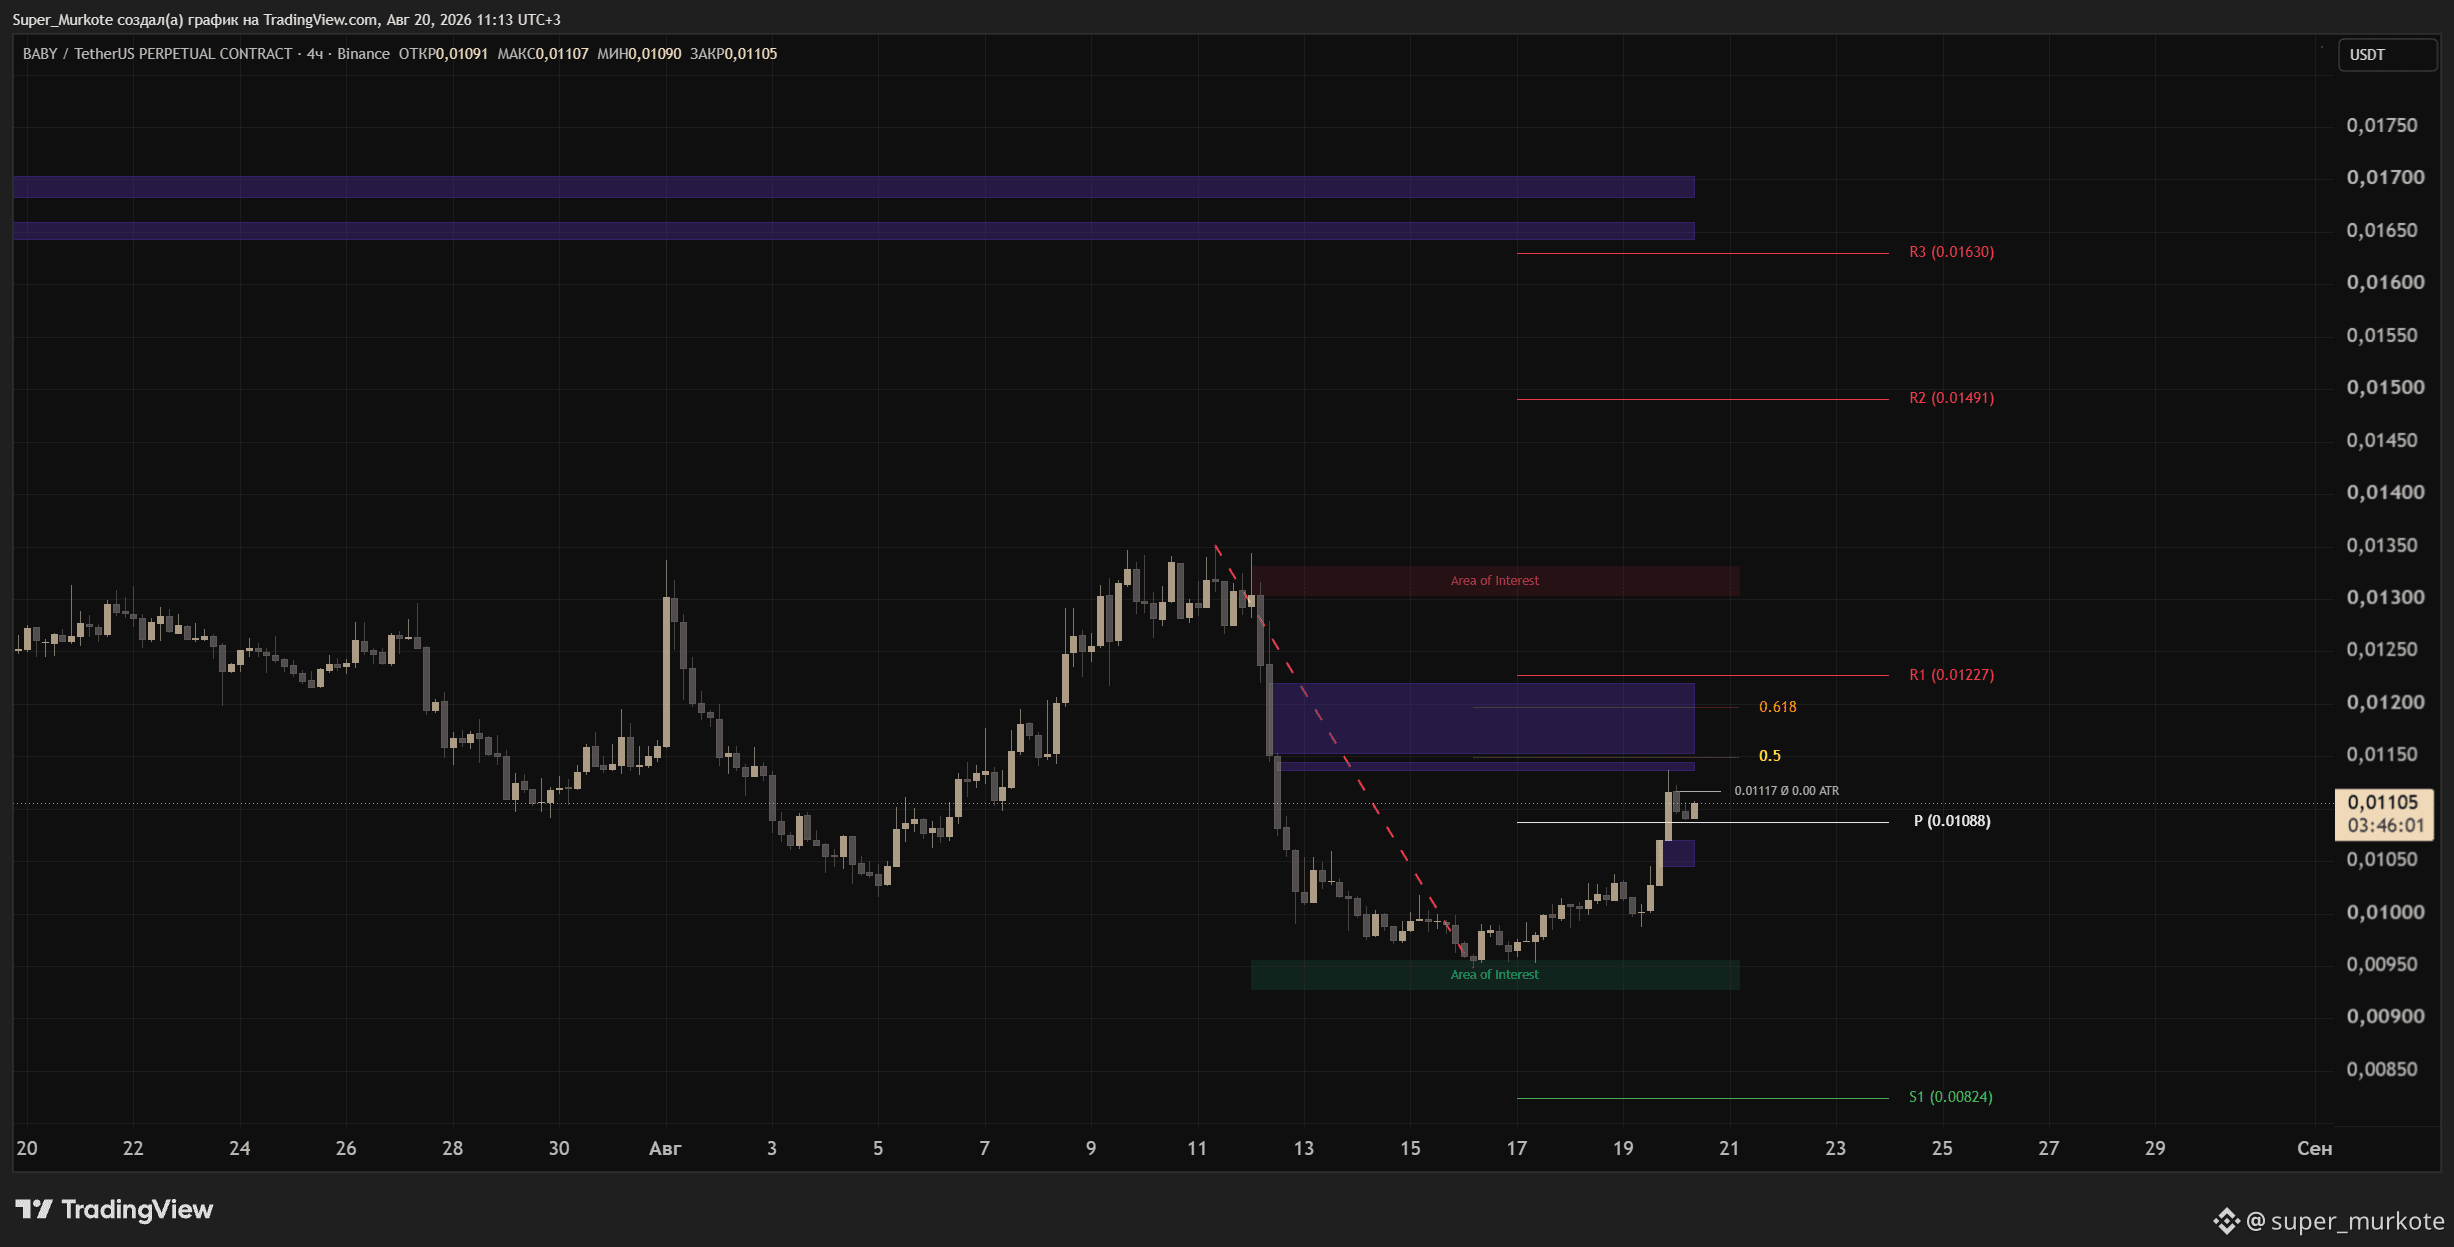
Task: Select the BABY / TetherUS PERPETUAL CONTRACT title
Action: coord(157,54)
